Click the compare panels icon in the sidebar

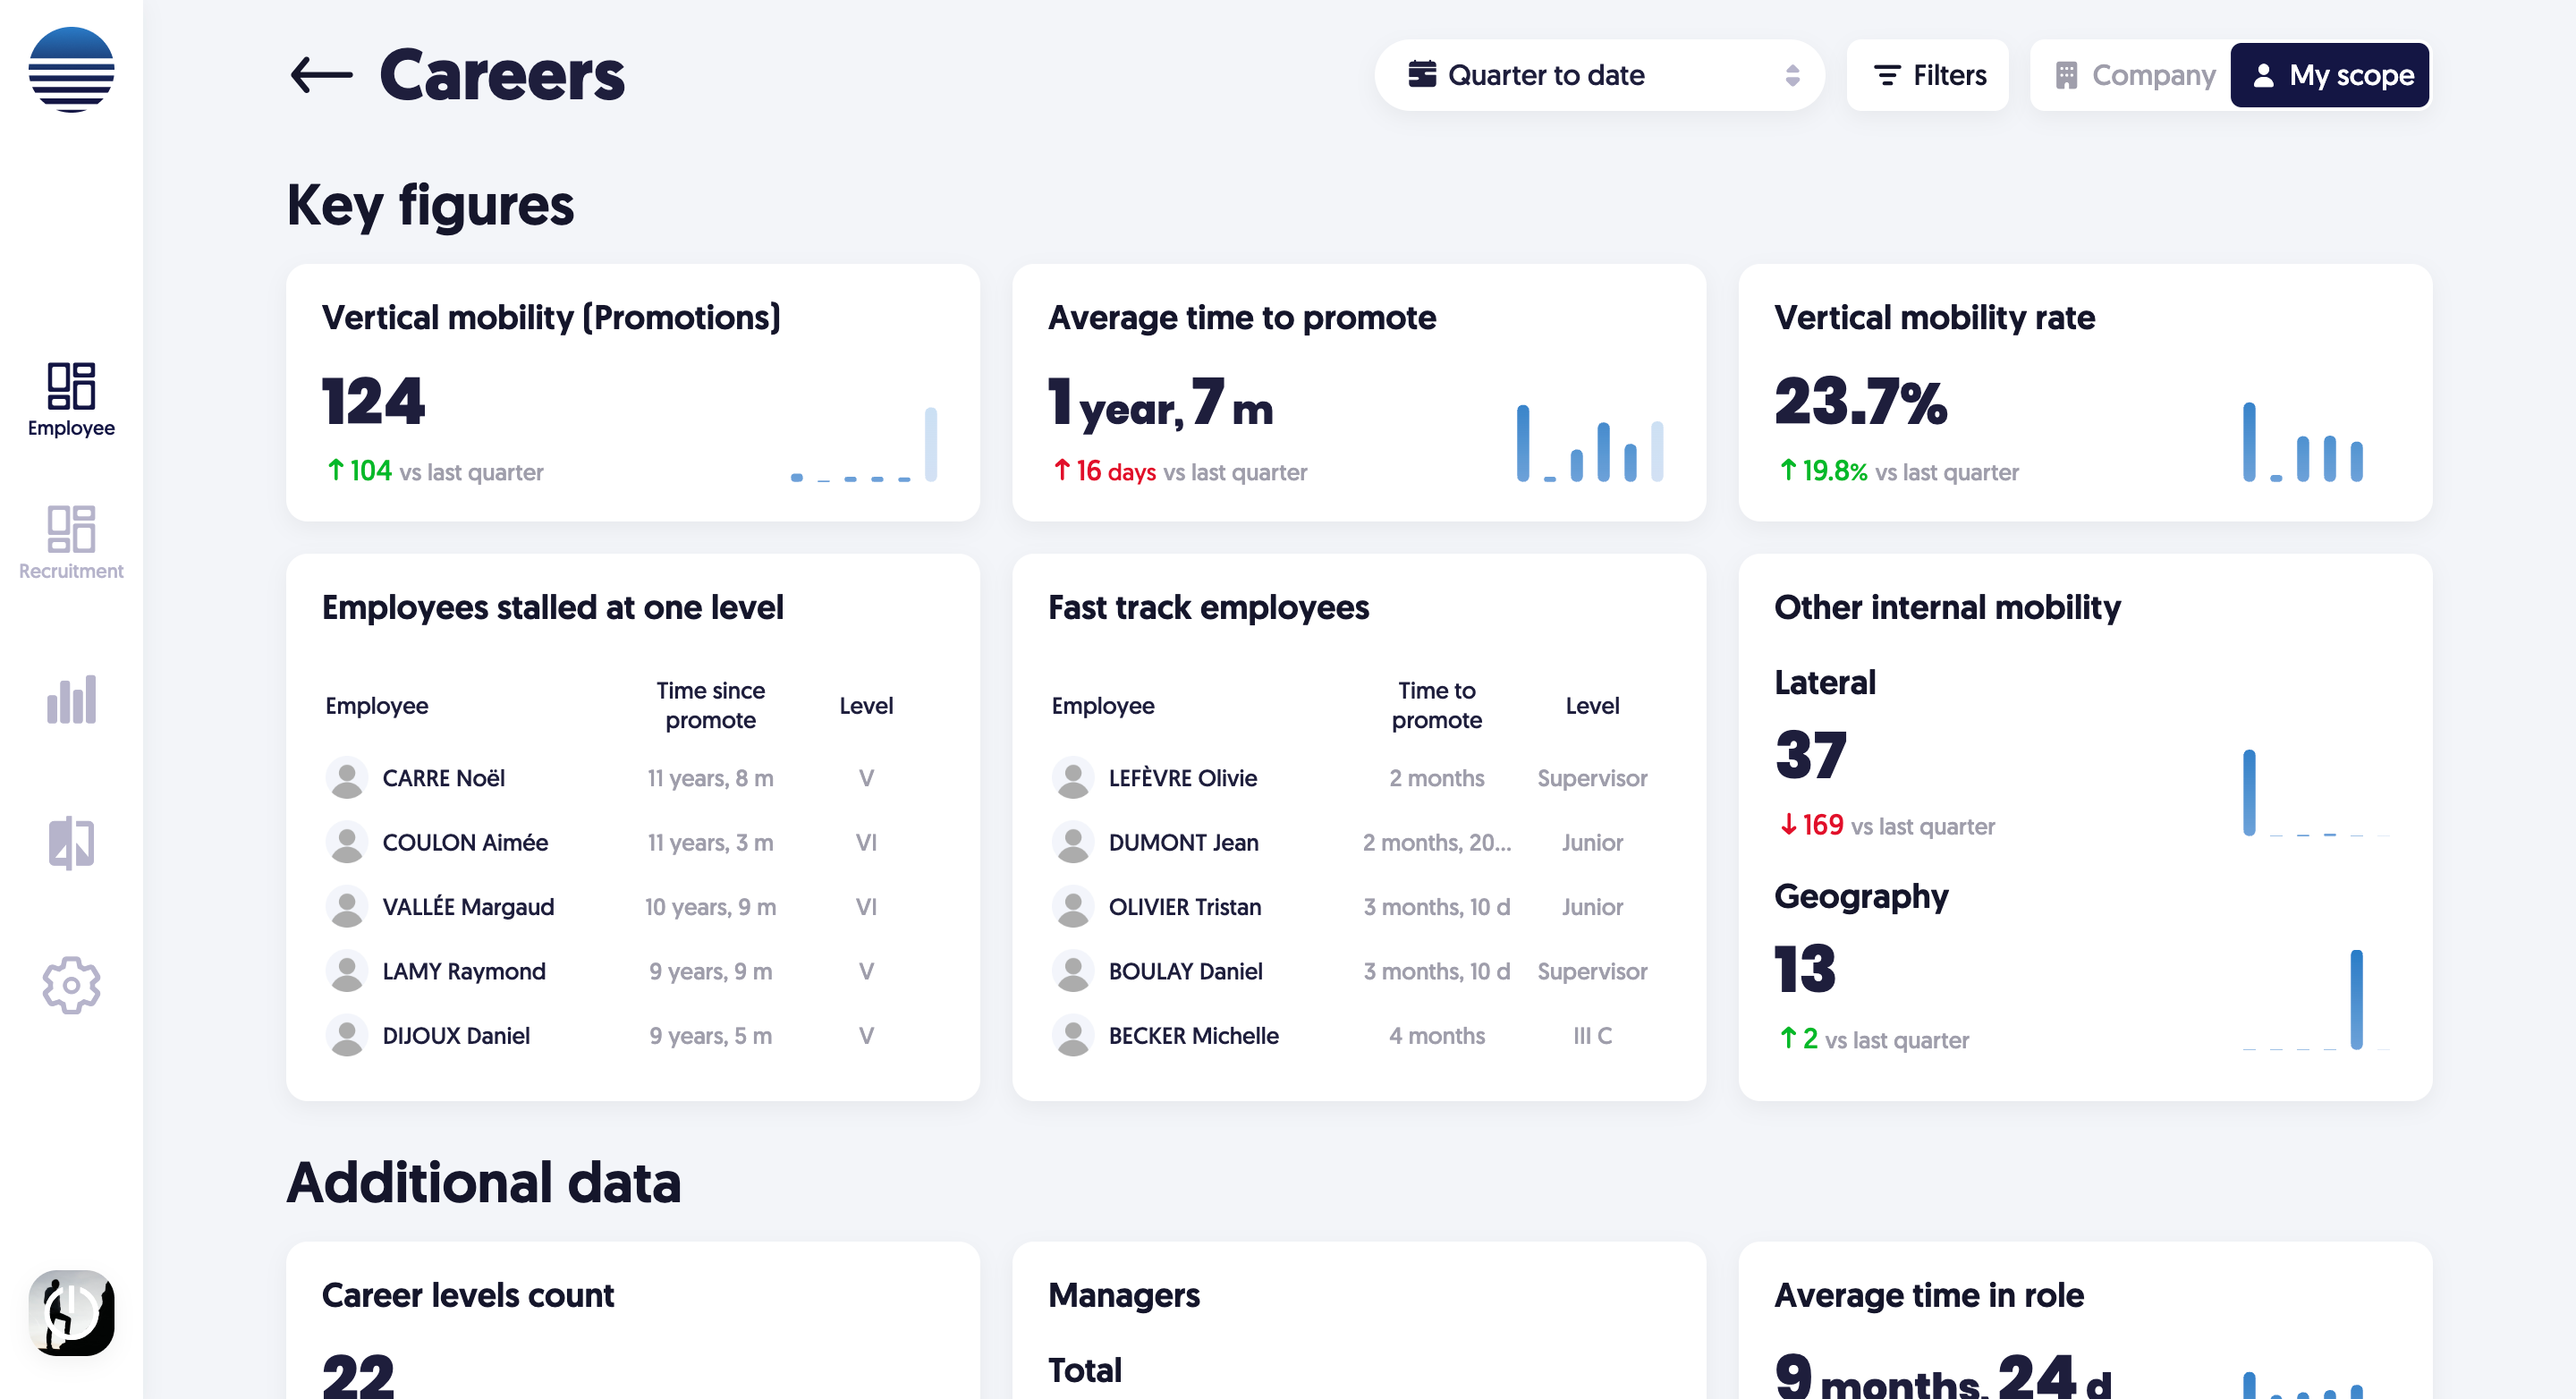click(x=71, y=842)
